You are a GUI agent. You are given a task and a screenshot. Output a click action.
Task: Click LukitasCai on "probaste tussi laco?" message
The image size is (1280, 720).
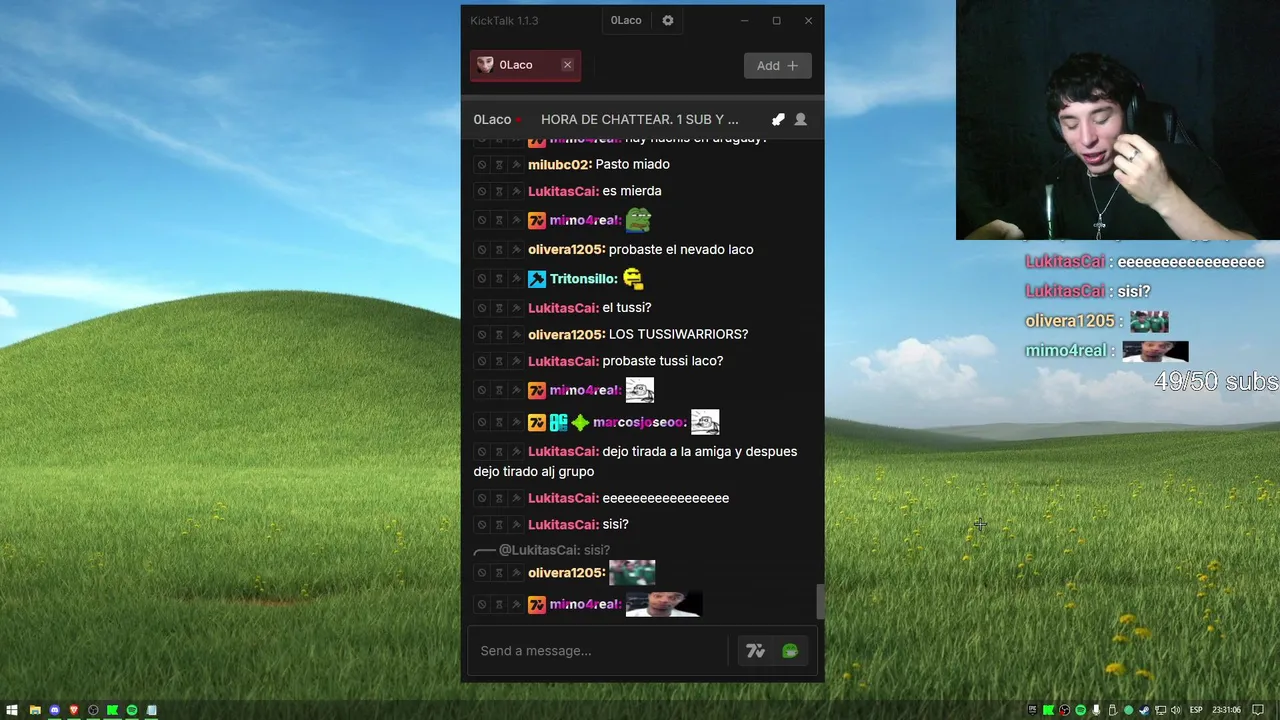(564, 361)
